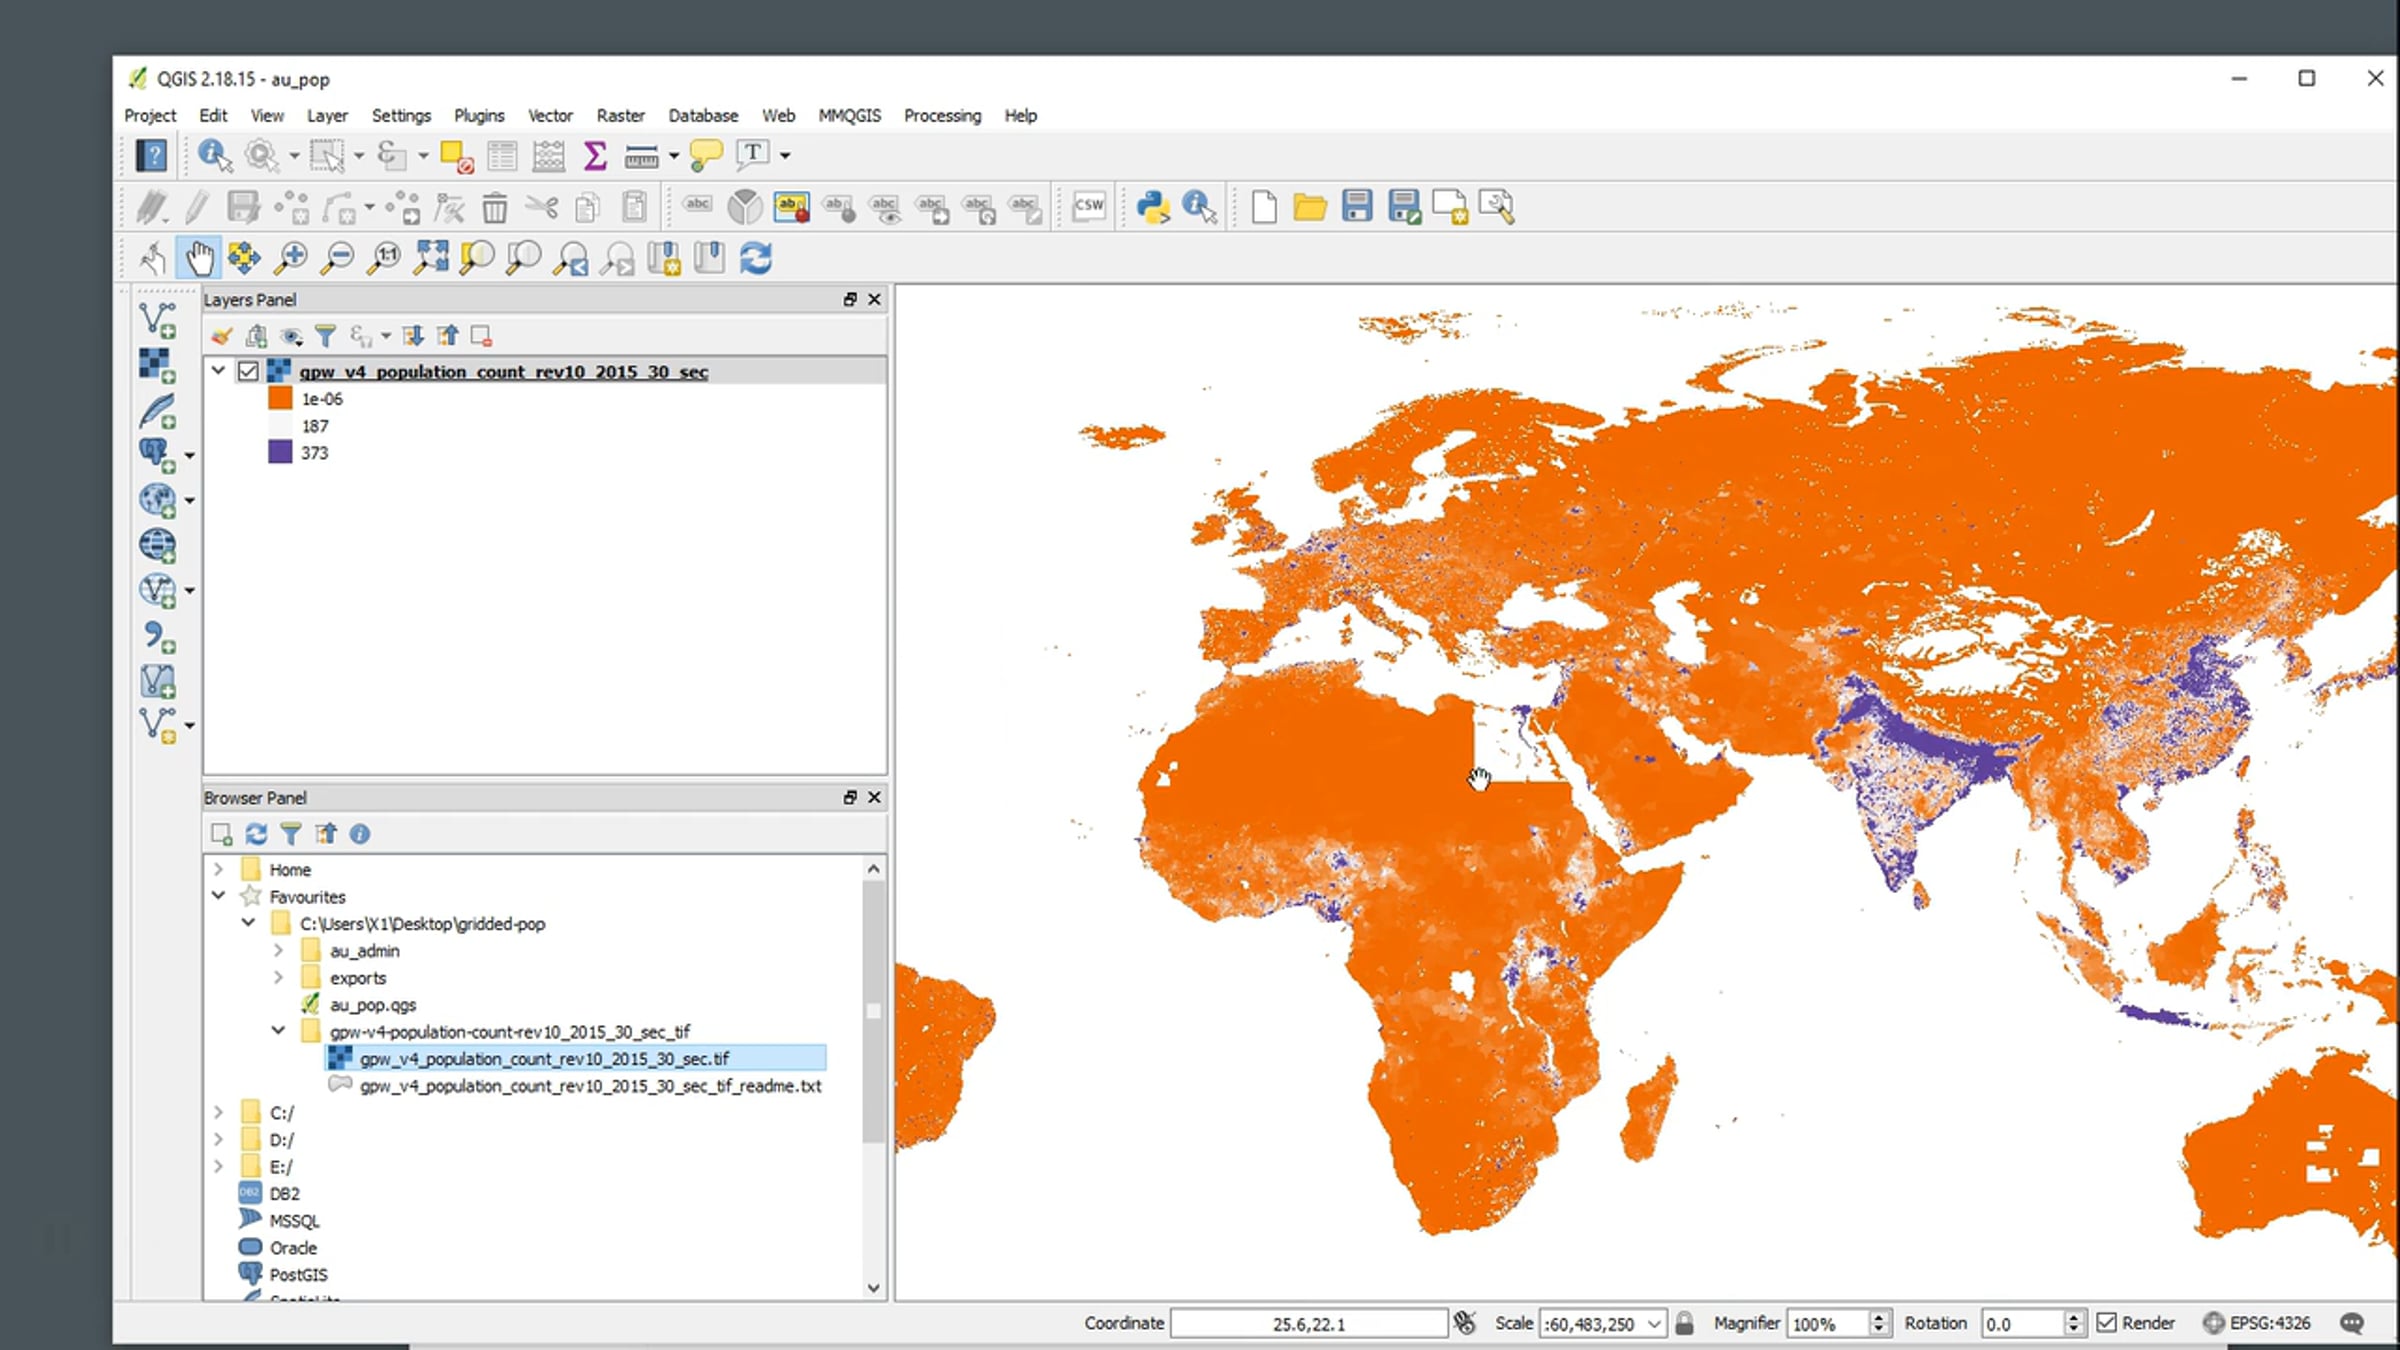Collapse the gpw population layer legend

(x=218, y=370)
